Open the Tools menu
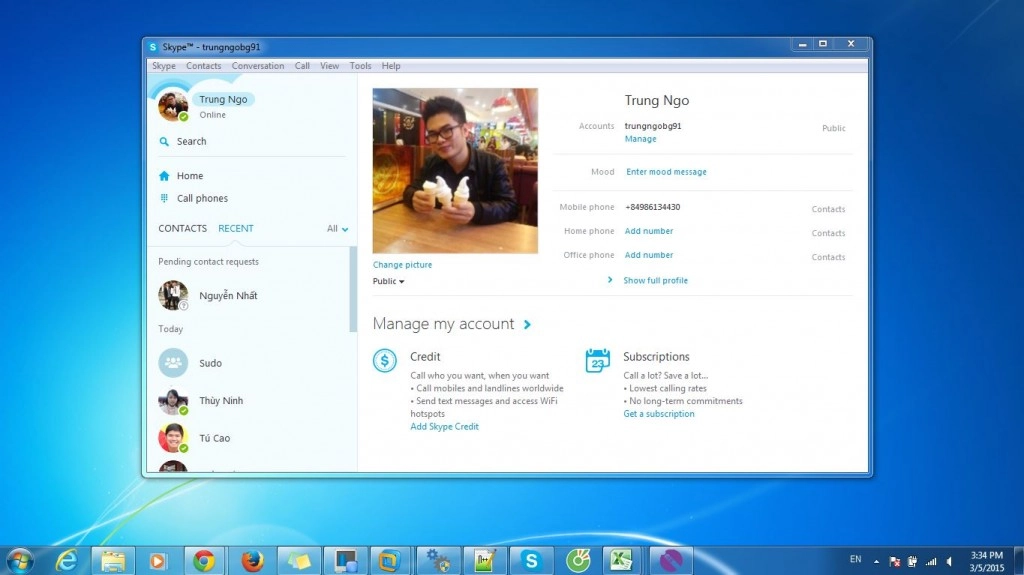1024x575 pixels. click(360, 66)
